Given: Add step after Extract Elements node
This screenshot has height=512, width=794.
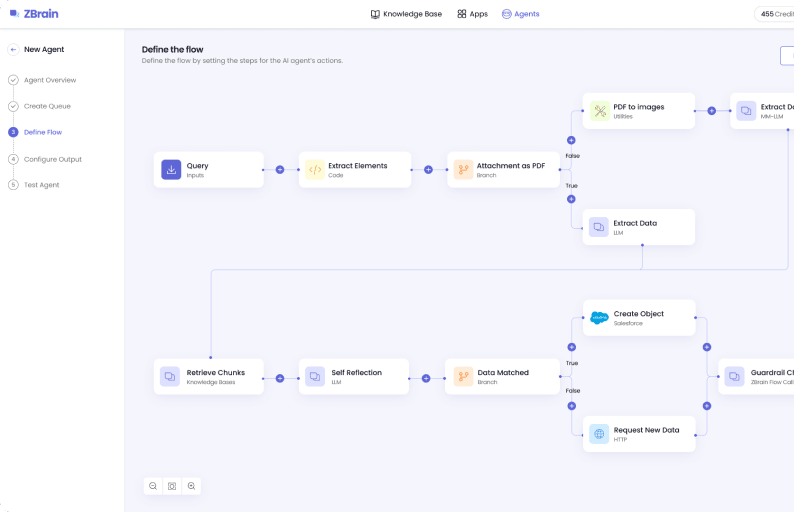Looking at the screenshot, I should [x=428, y=170].
